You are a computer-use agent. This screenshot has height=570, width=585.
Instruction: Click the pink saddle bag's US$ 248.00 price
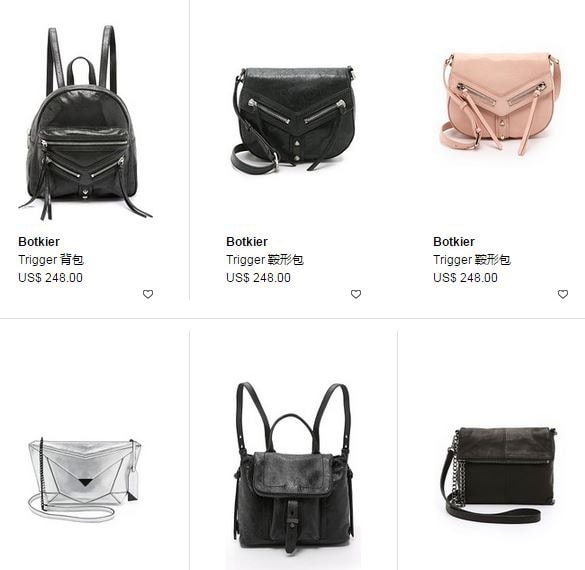465,278
